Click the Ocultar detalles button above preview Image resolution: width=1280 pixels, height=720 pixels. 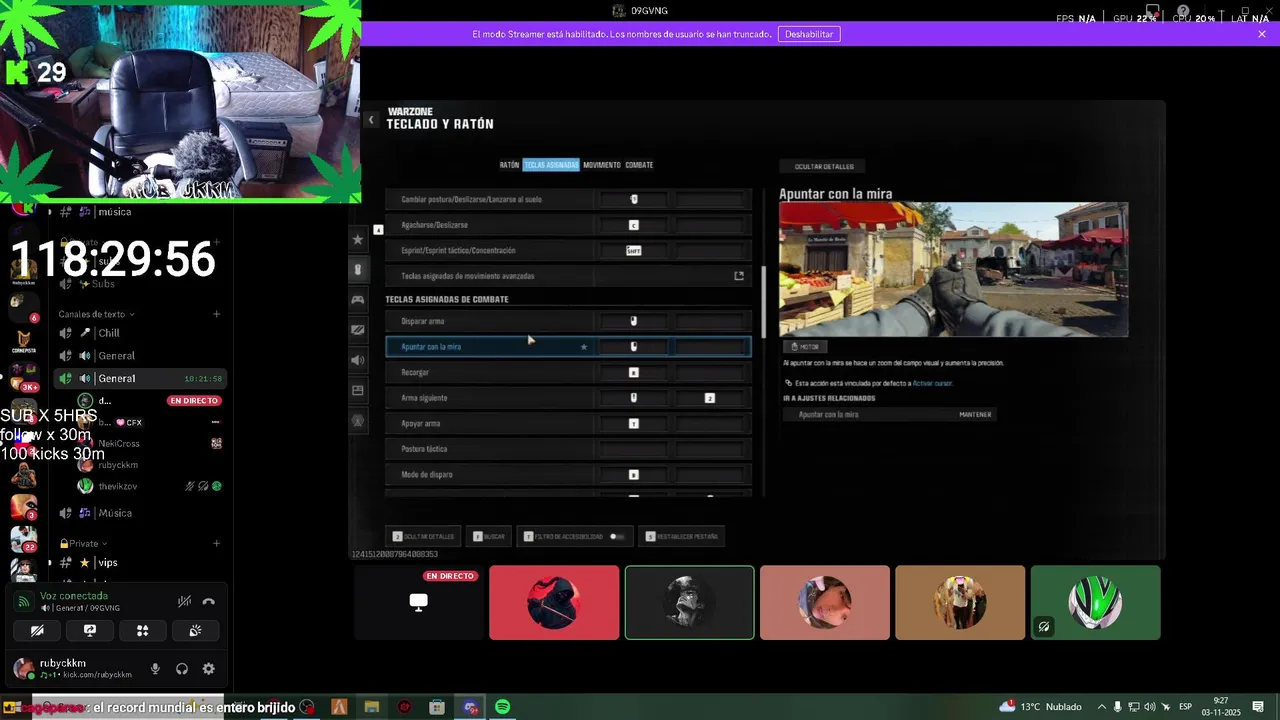click(x=824, y=166)
